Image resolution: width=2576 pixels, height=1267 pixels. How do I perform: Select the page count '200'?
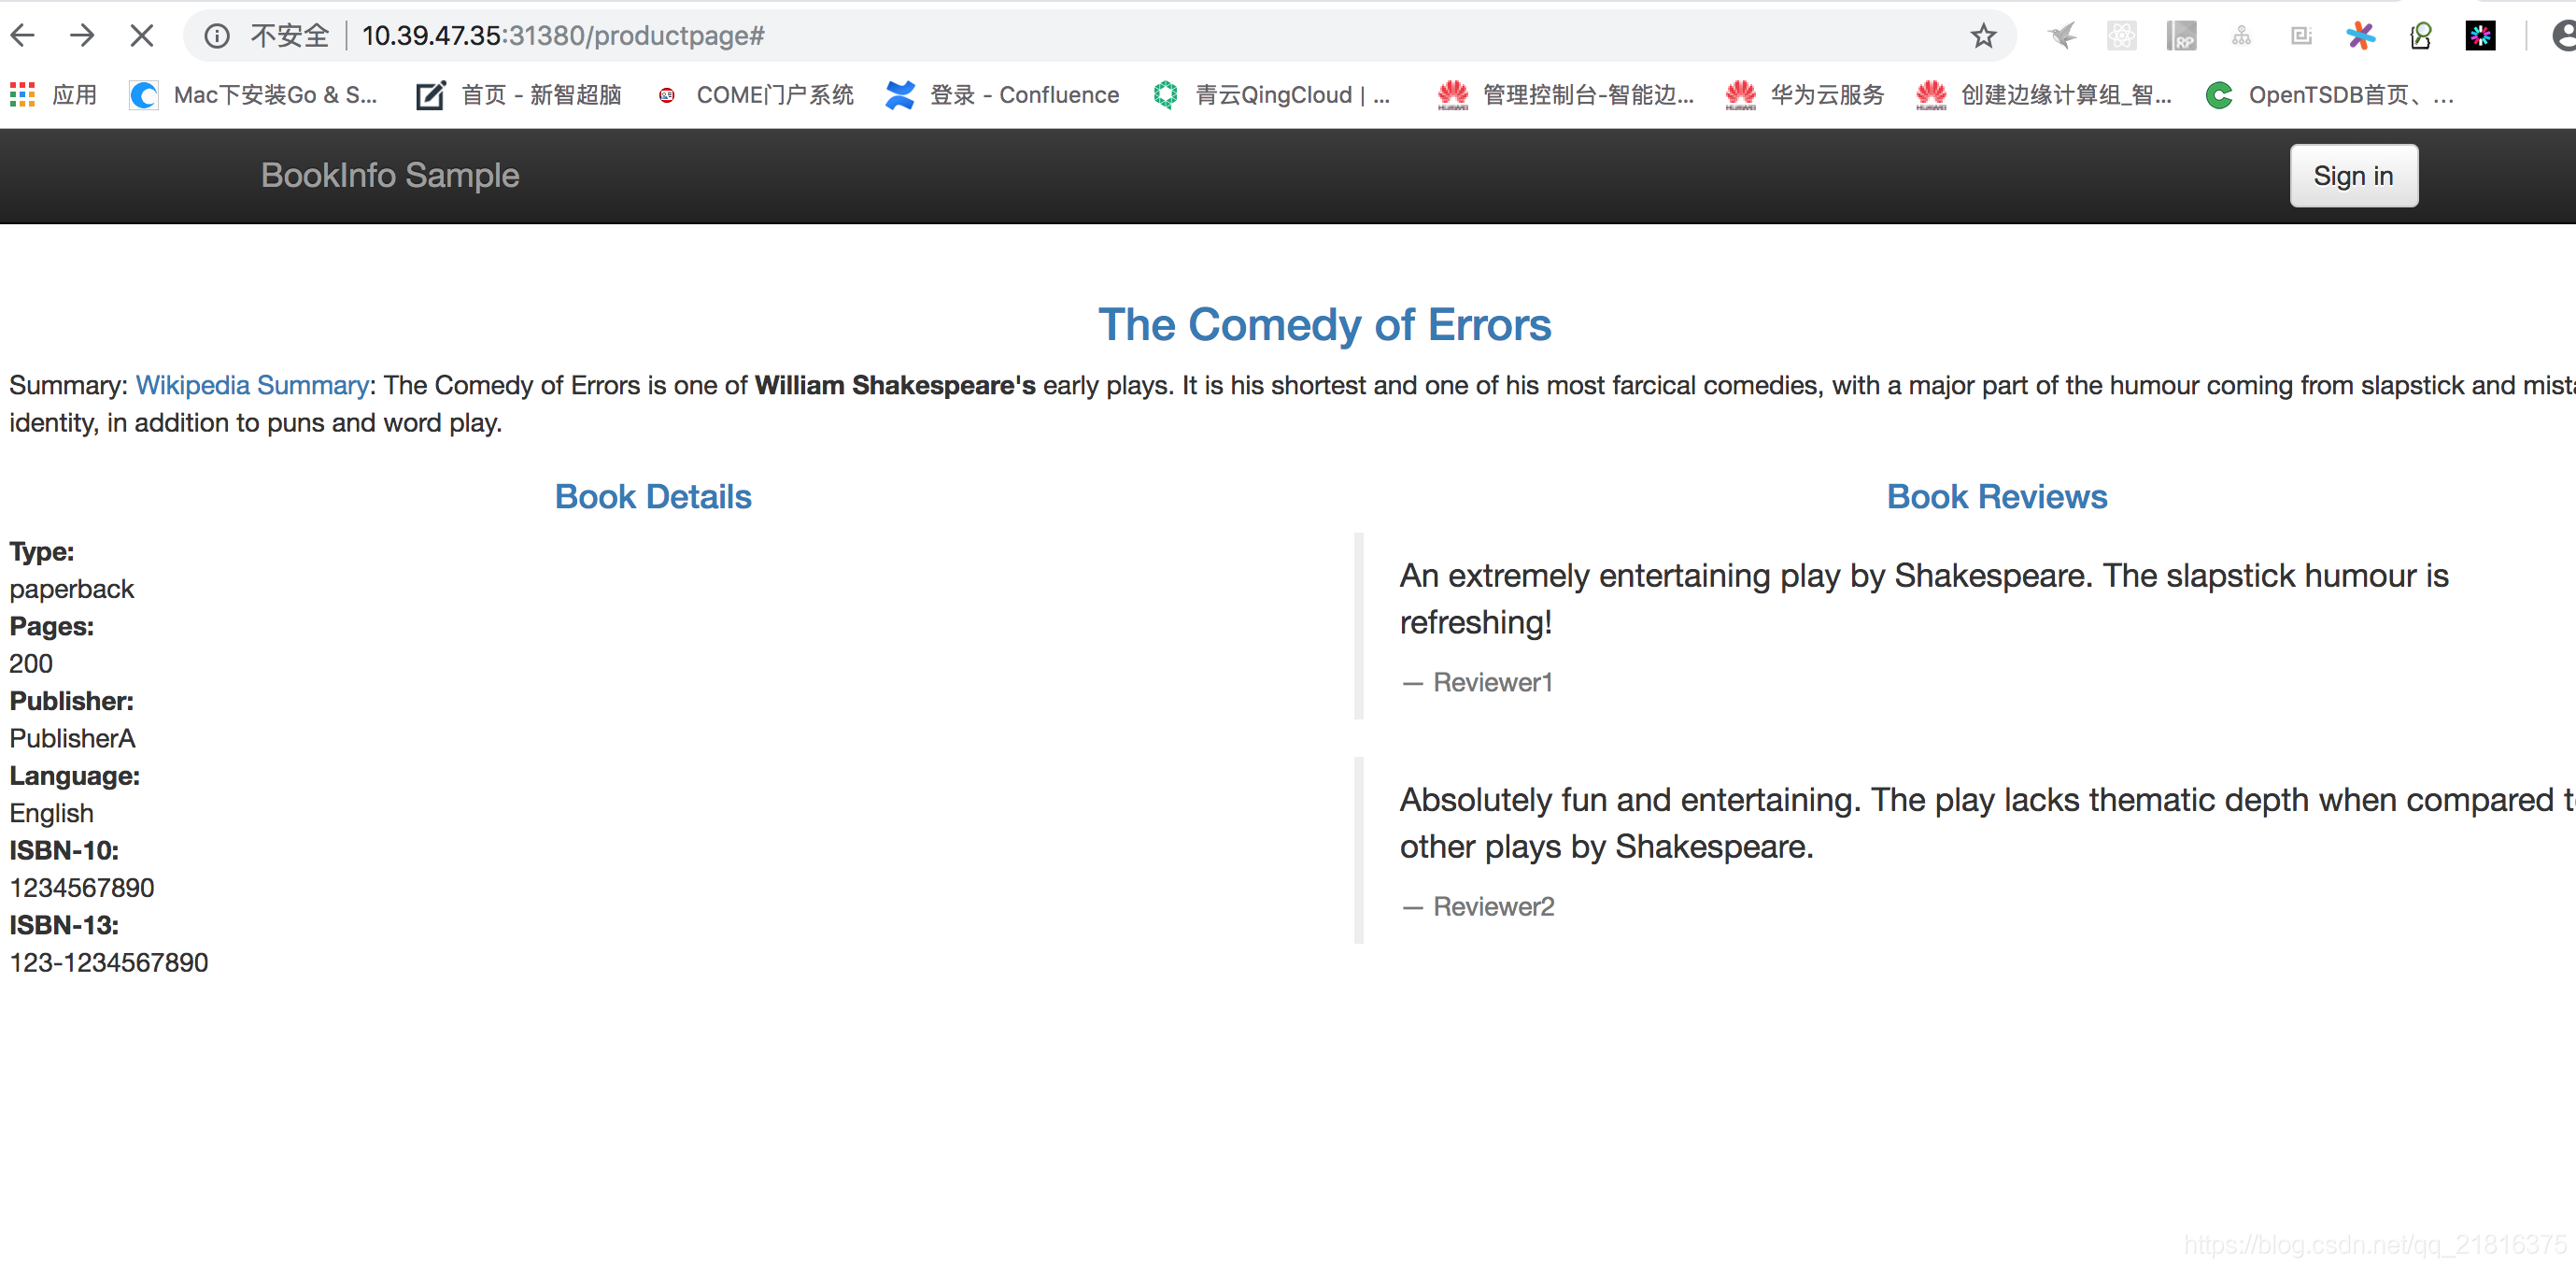coord(31,664)
